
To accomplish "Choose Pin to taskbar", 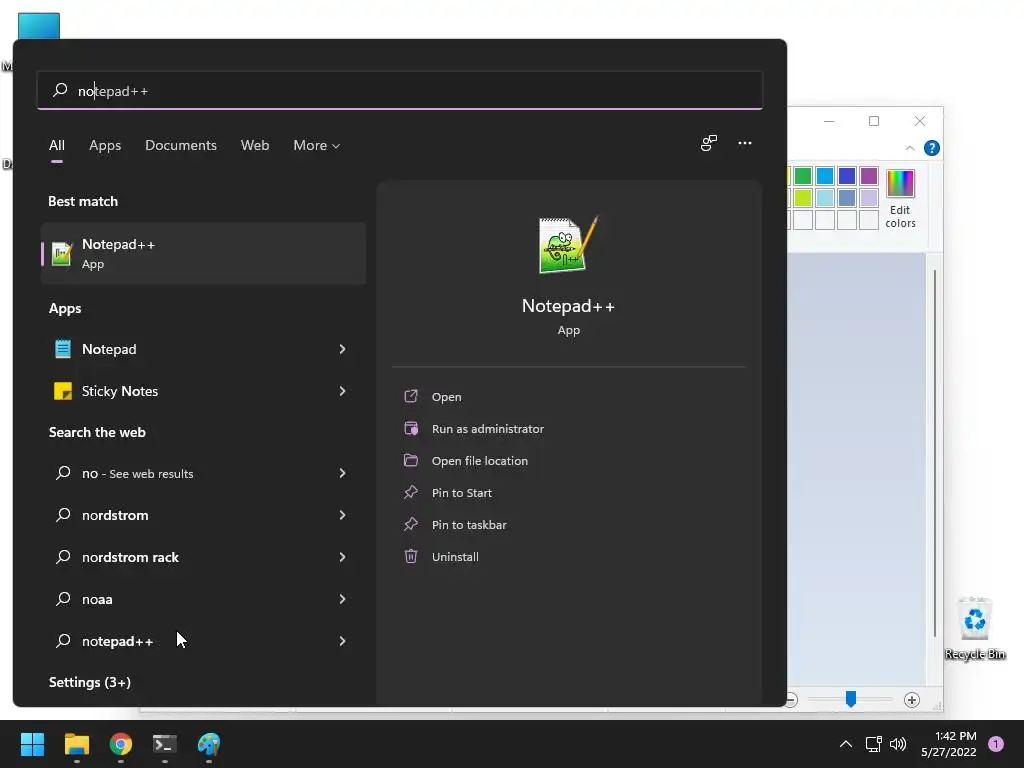I will [x=469, y=525].
